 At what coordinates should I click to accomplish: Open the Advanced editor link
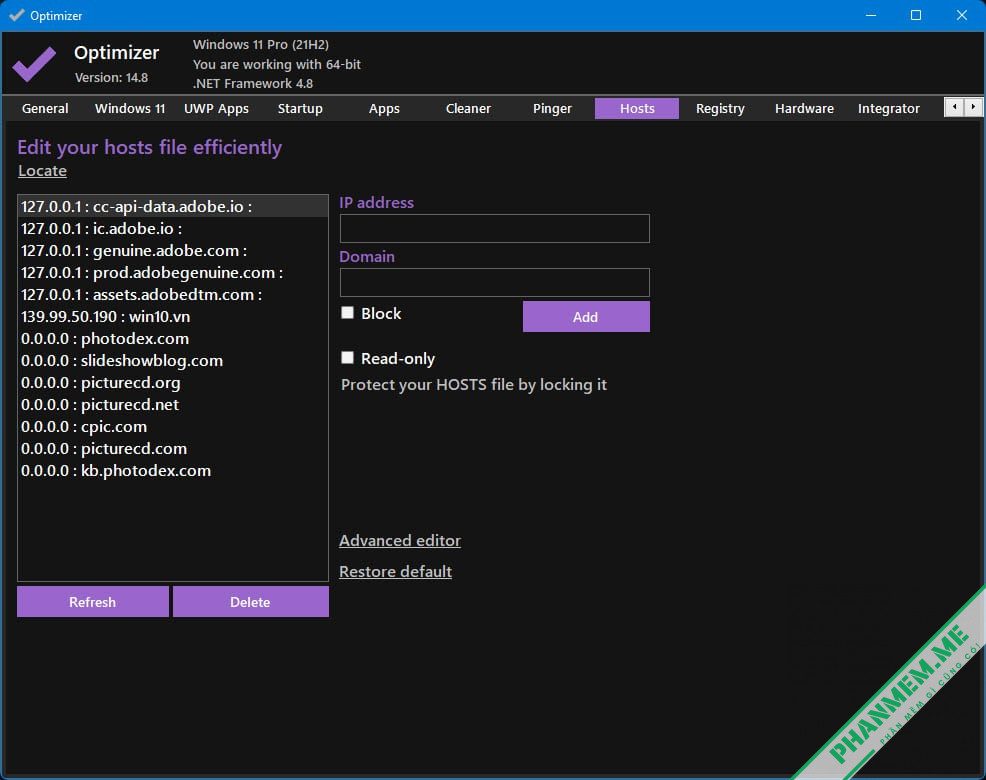(x=400, y=541)
